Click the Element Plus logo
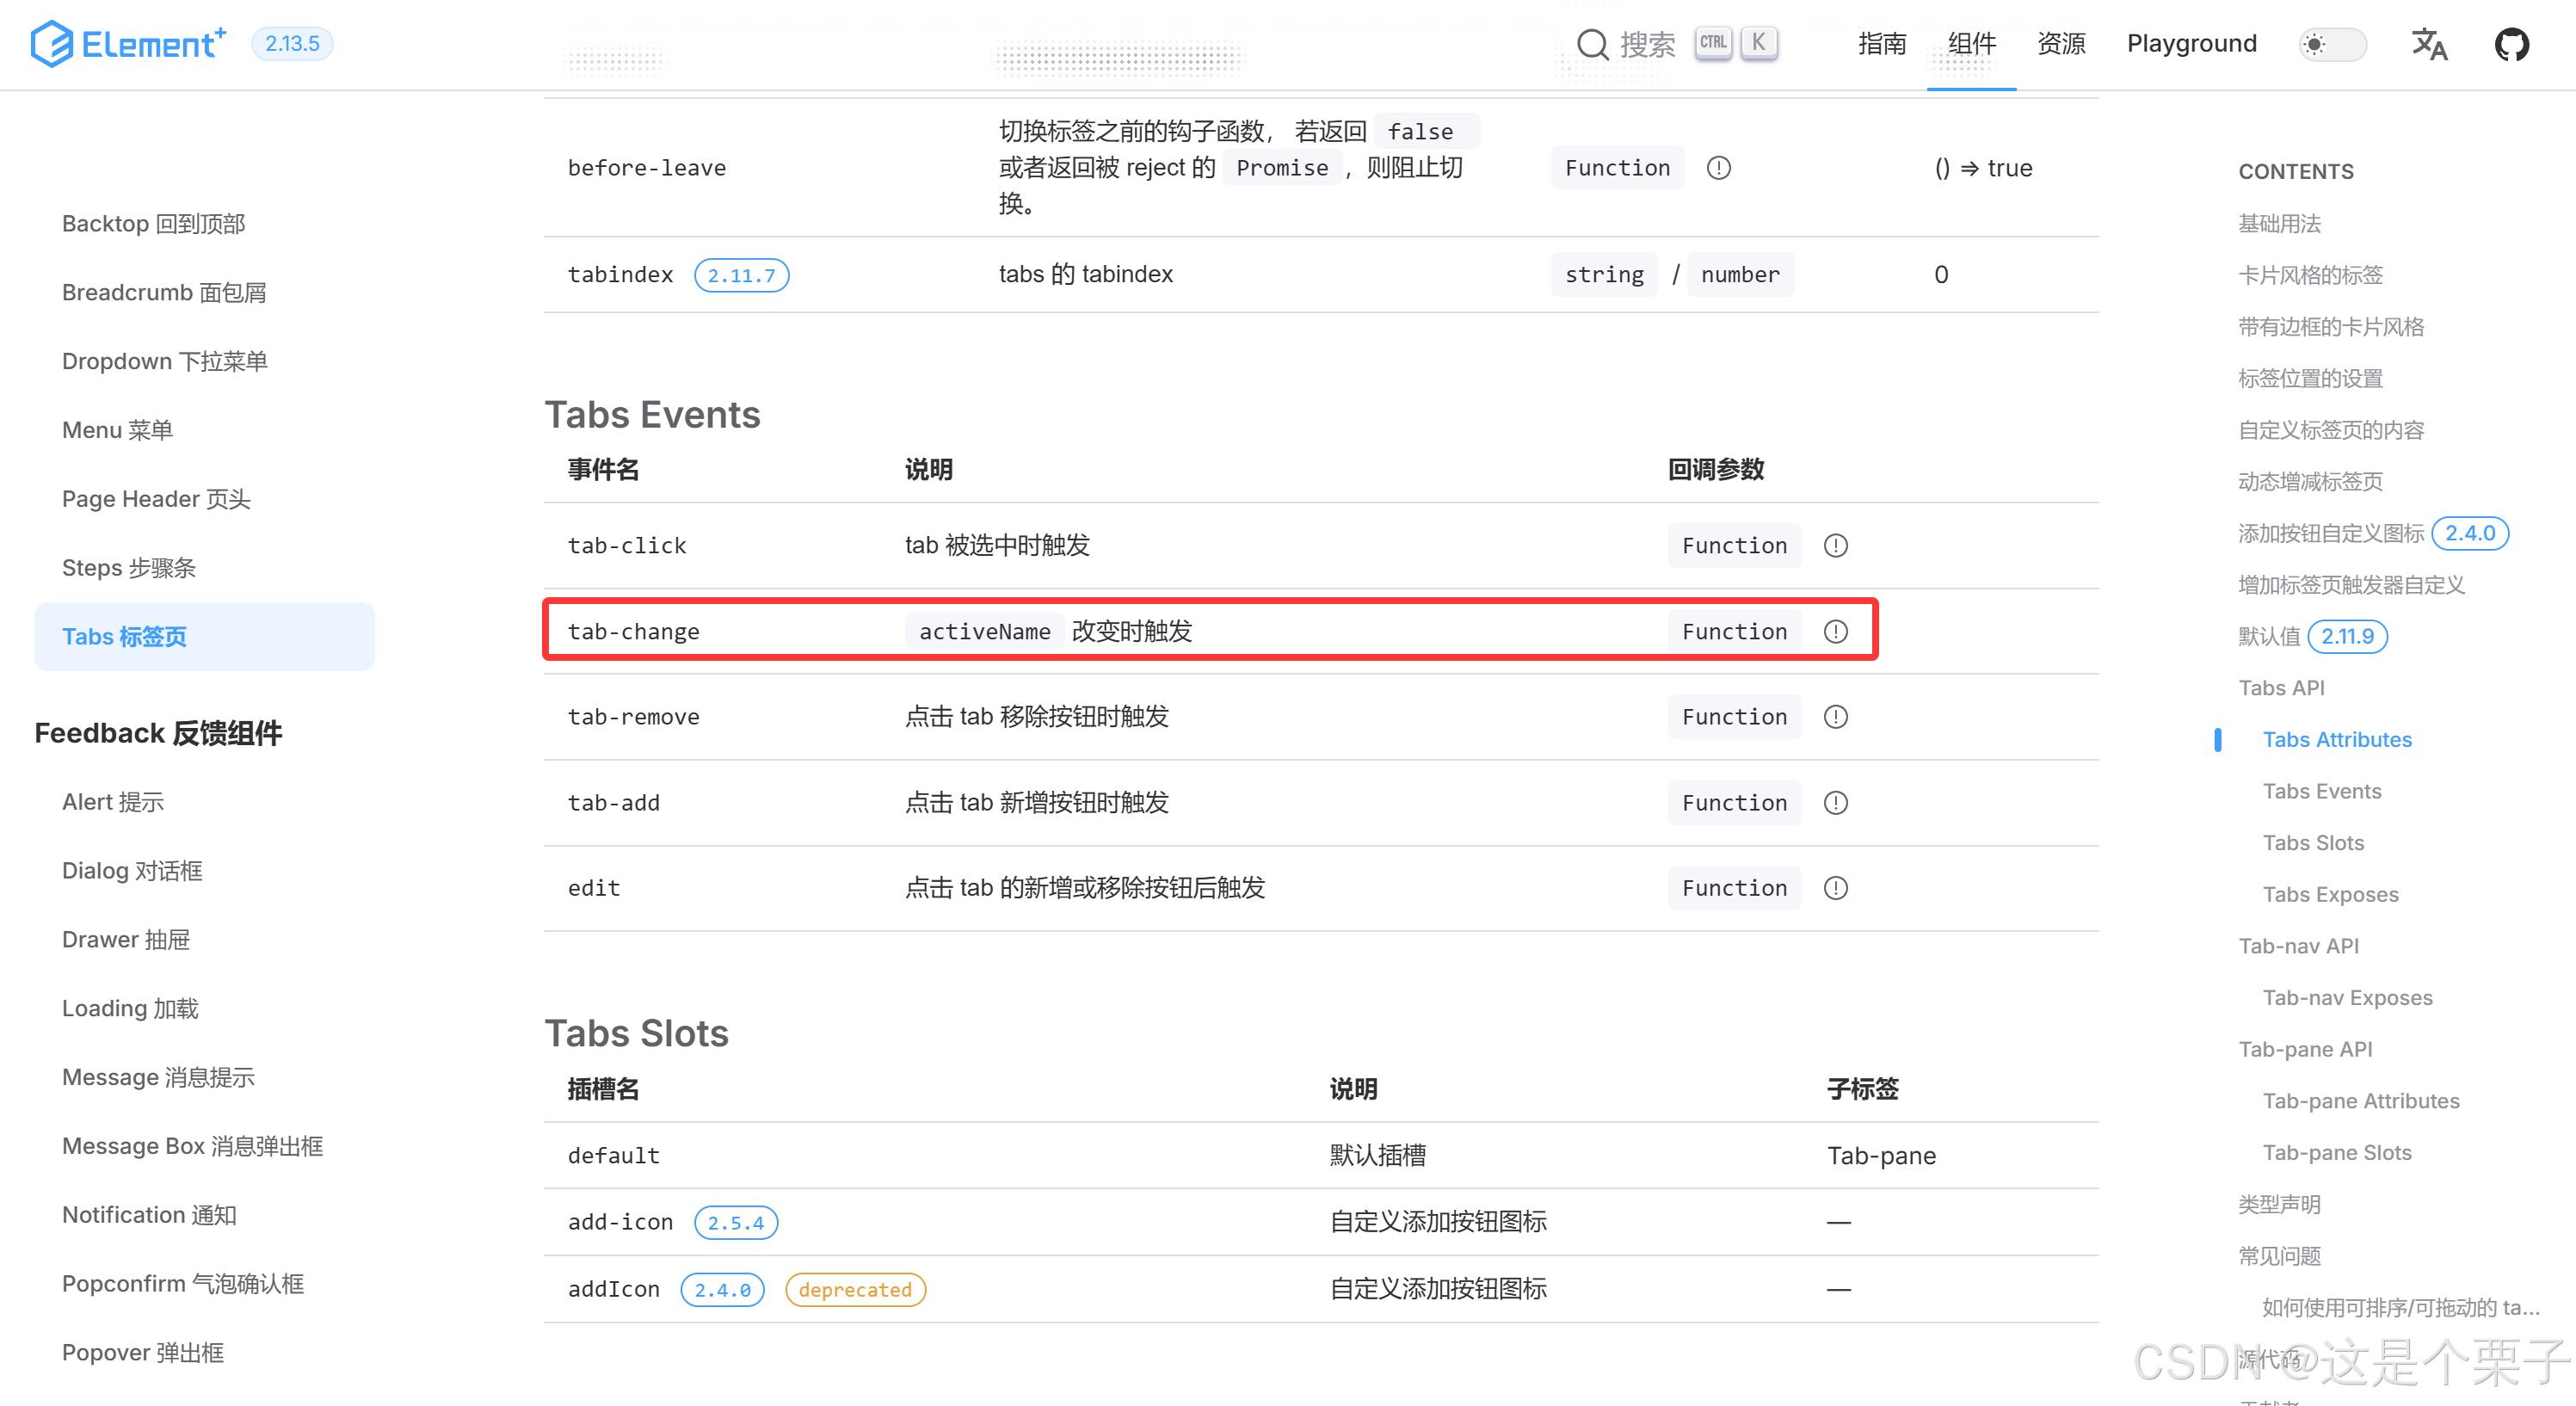 click(x=128, y=44)
